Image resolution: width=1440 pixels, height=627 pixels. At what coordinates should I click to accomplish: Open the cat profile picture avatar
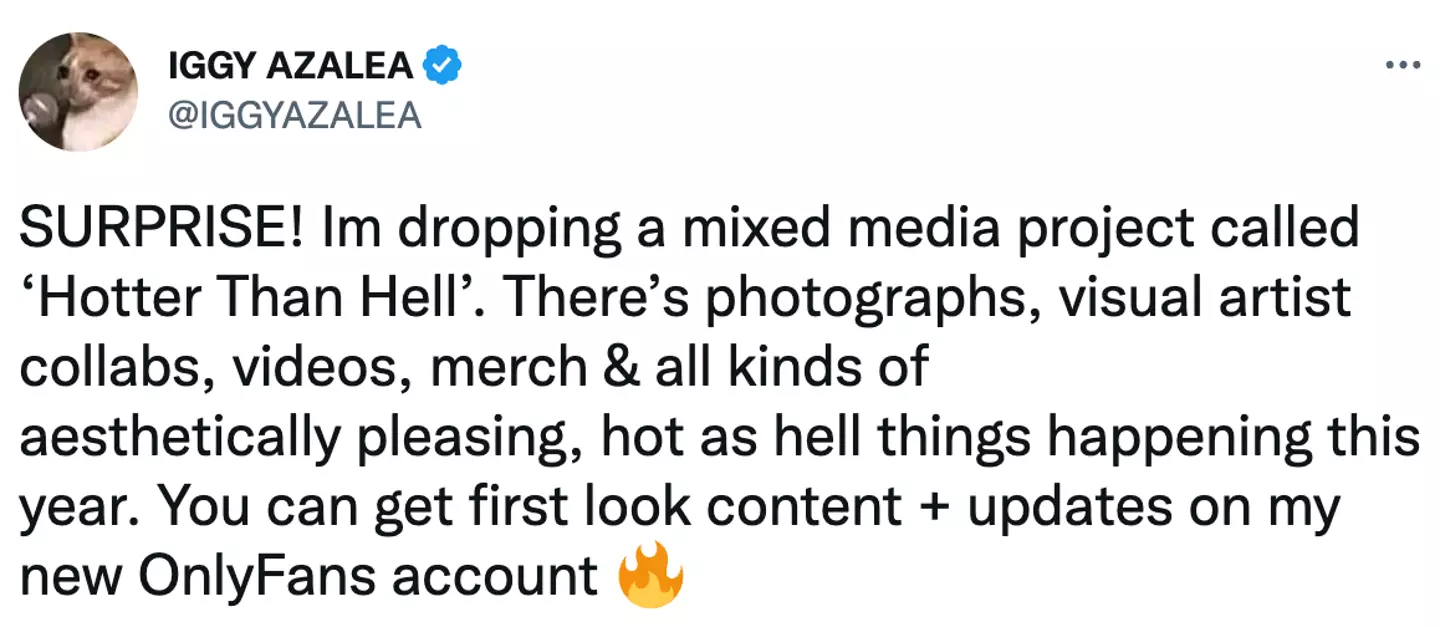[x=78, y=91]
